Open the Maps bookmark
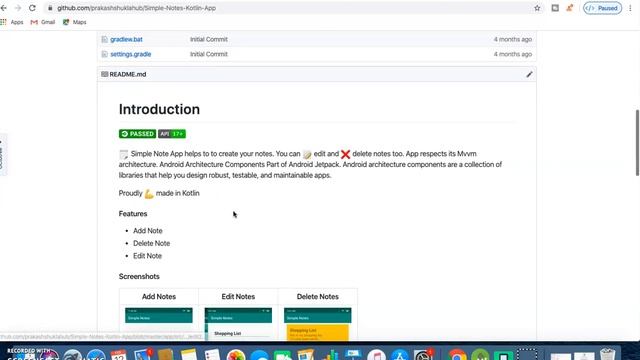640x360 pixels. click(75, 22)
